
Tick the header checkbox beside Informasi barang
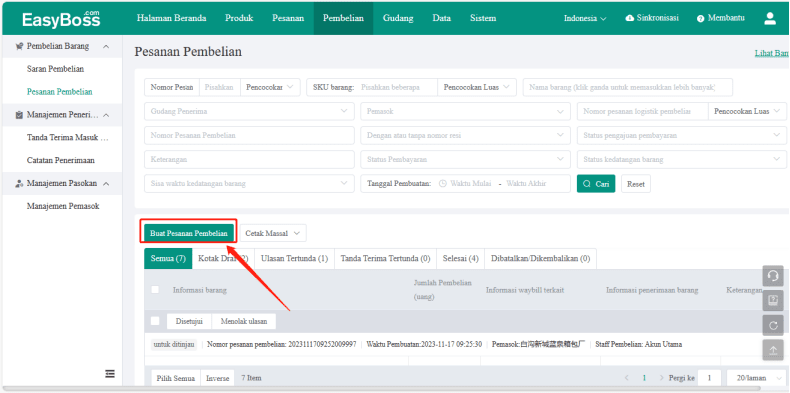[x=155, y=289]
